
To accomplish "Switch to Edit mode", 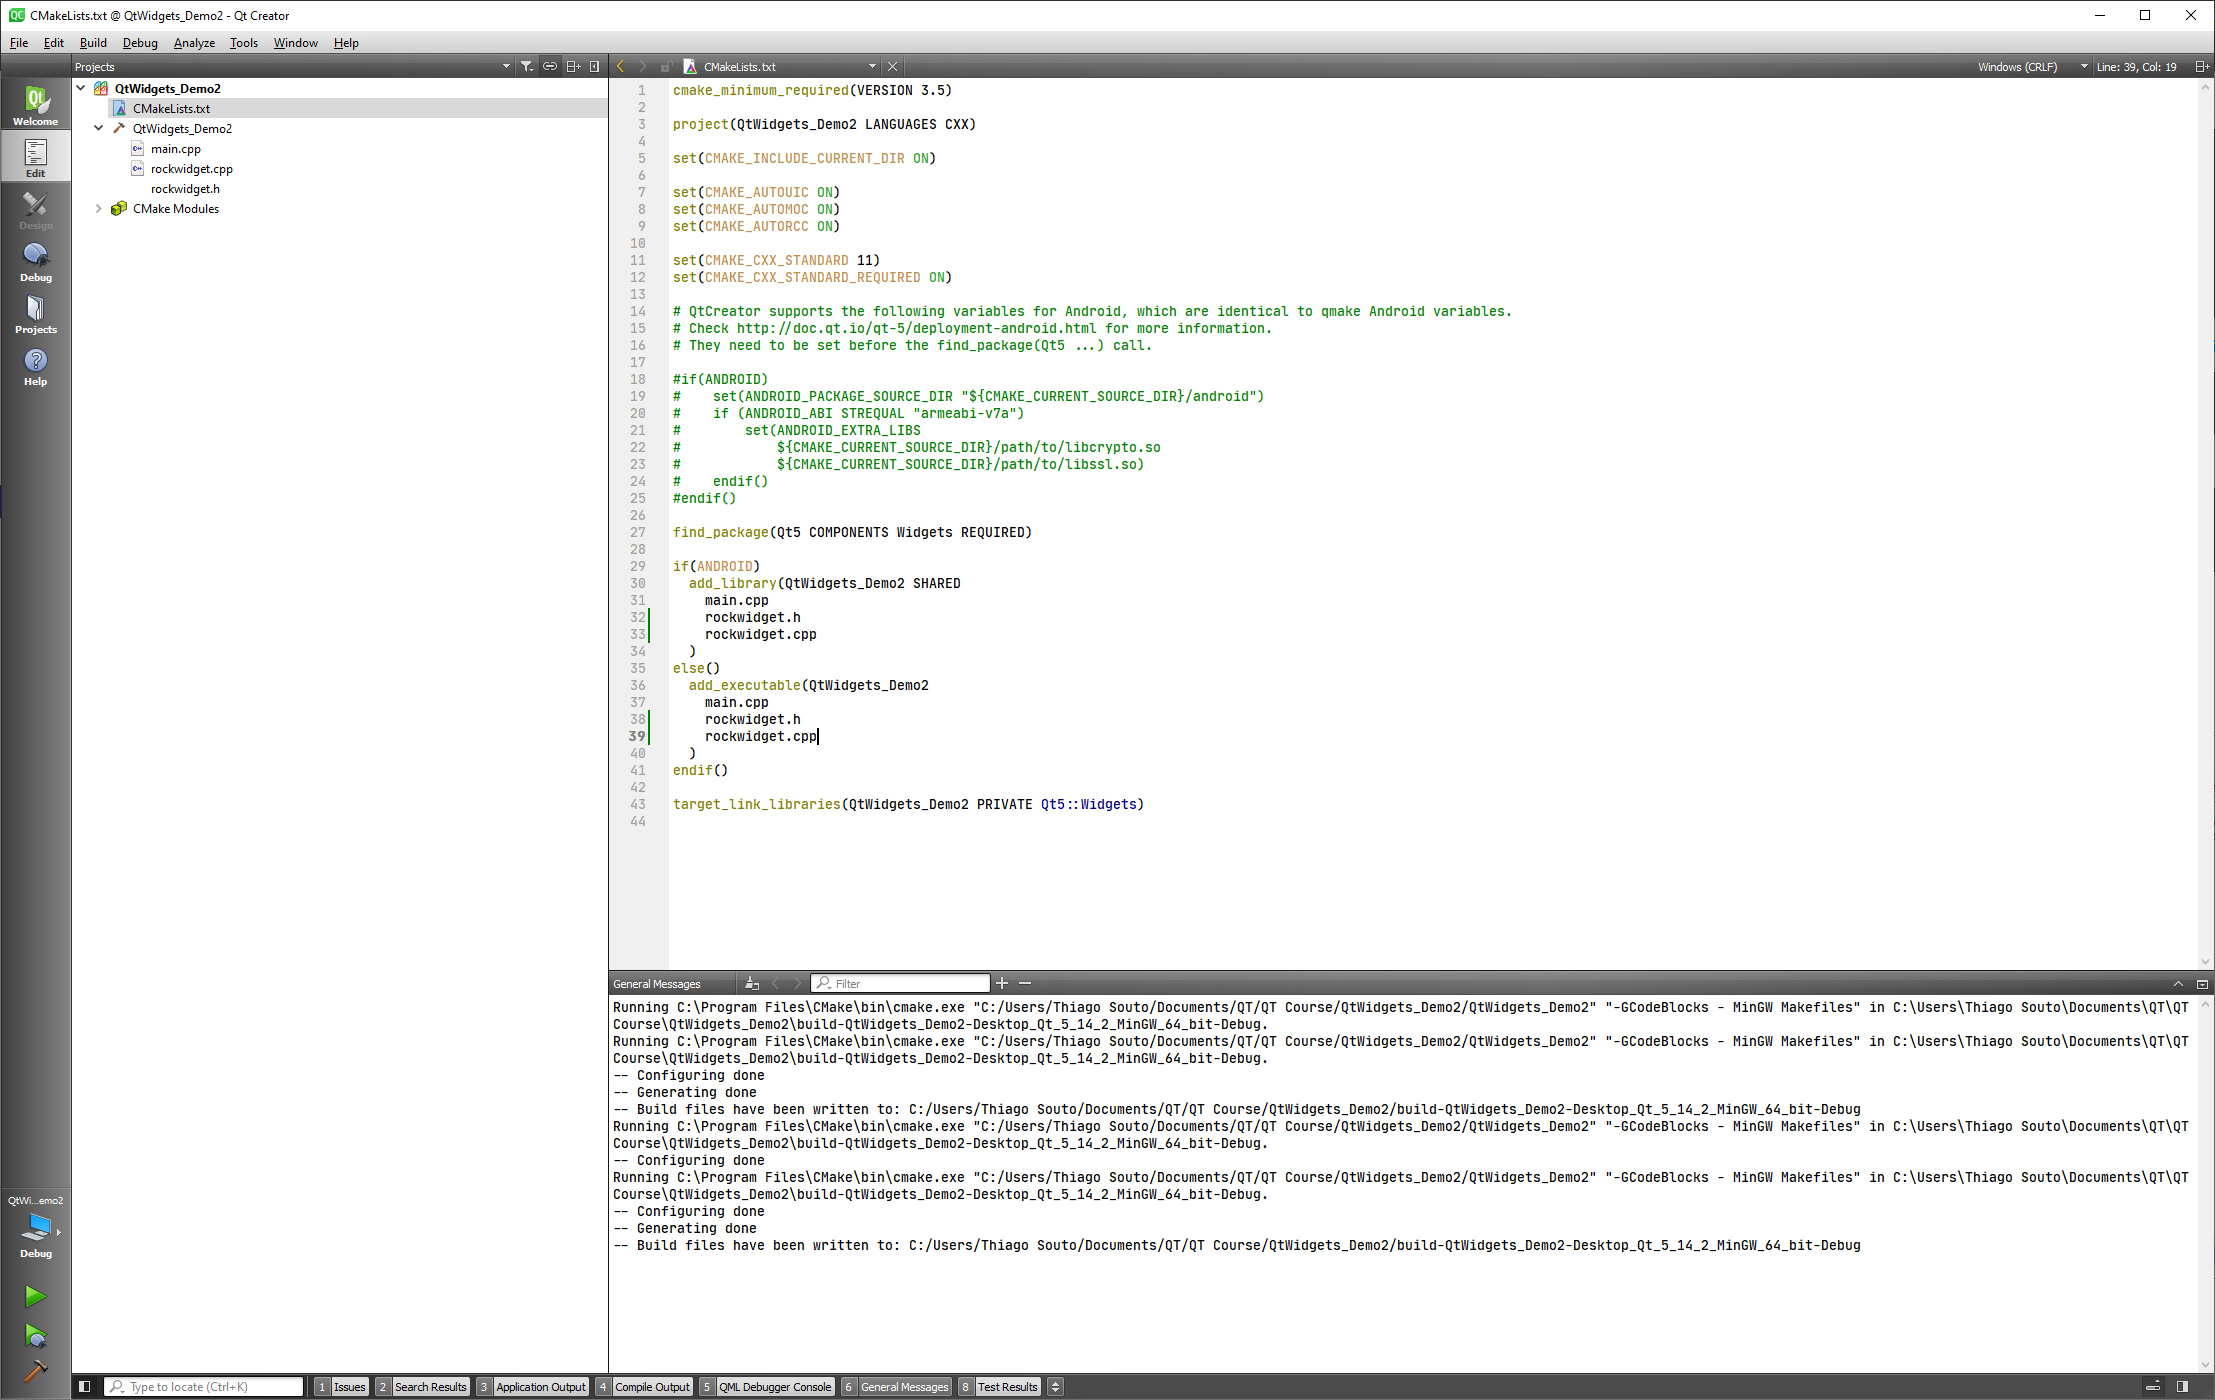I will click(x=35, y=157).
